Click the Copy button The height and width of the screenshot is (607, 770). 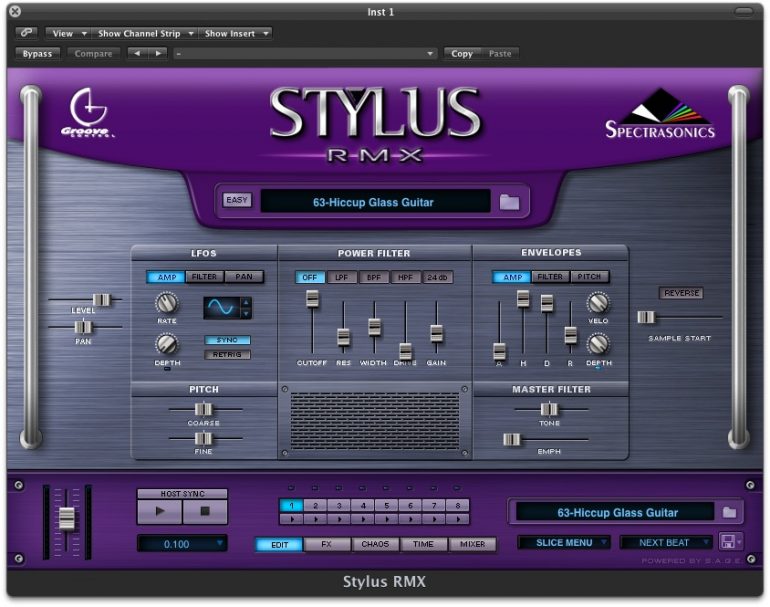tap(462, 54)
